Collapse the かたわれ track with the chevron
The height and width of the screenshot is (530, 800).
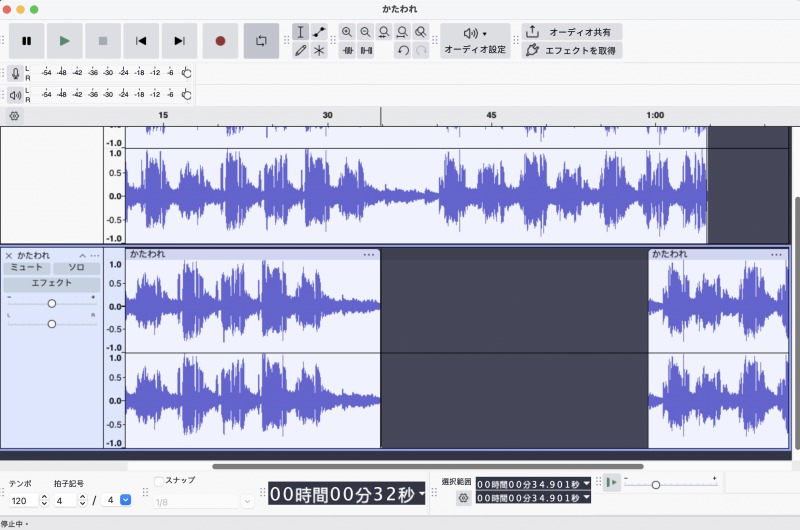82,256
